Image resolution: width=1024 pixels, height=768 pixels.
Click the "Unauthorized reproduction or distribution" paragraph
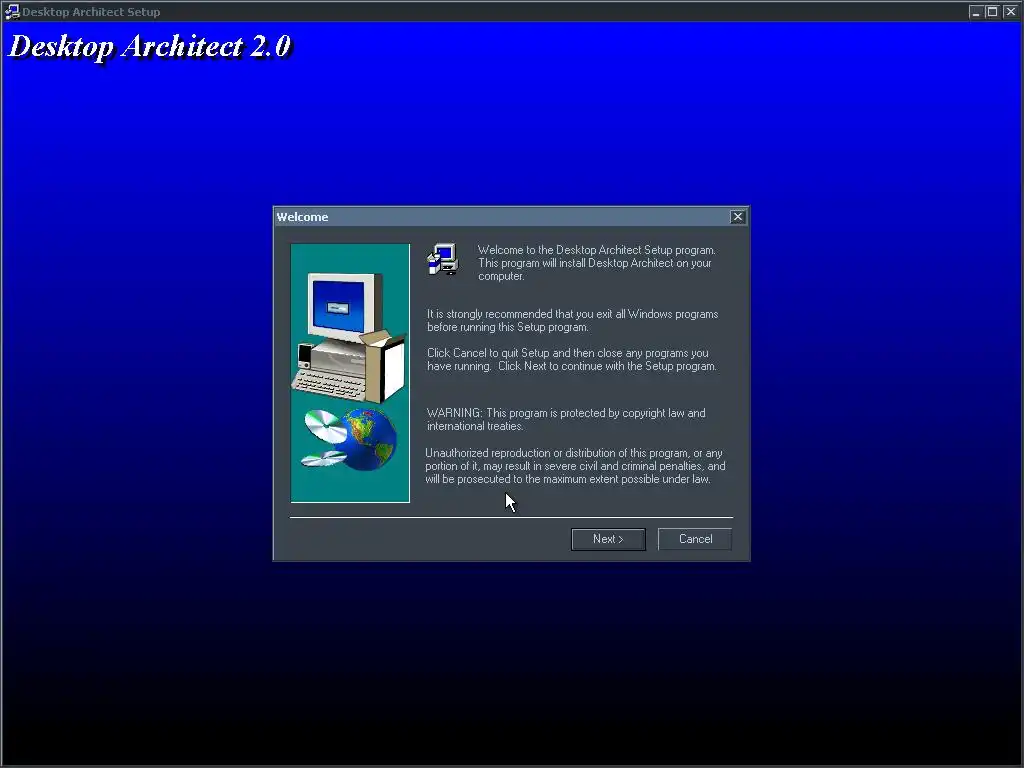point(575,466)
